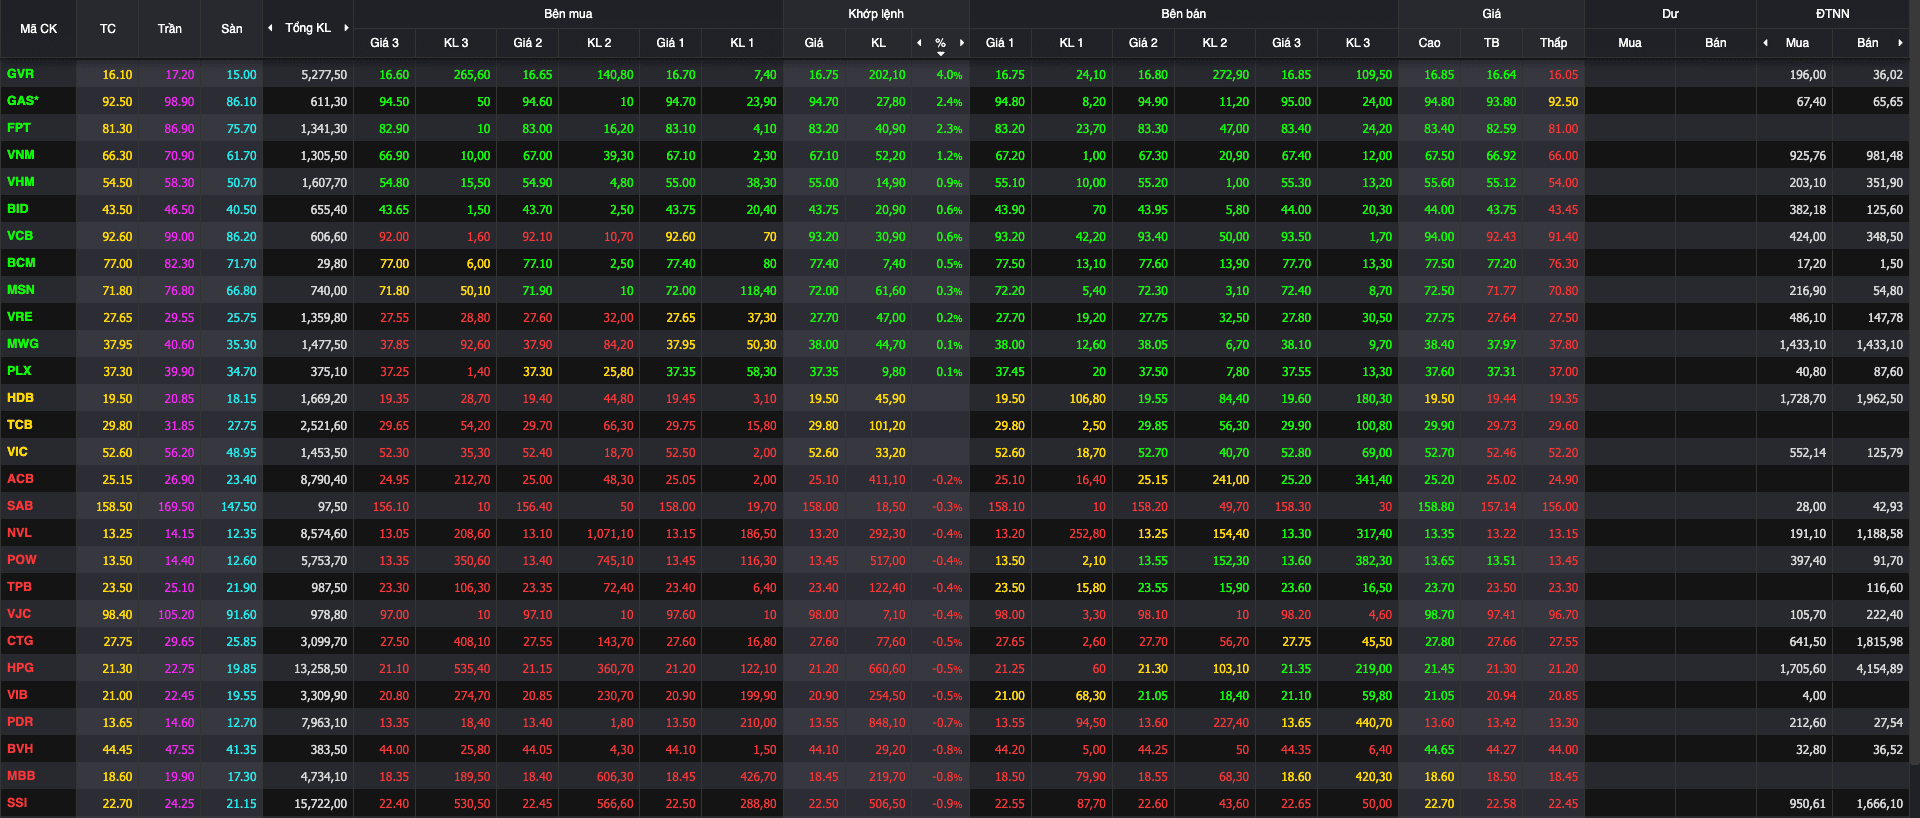Click the Khớp lệnh Giá column header
Screen dimensions: 1920x818
click(x=814, y=43)
